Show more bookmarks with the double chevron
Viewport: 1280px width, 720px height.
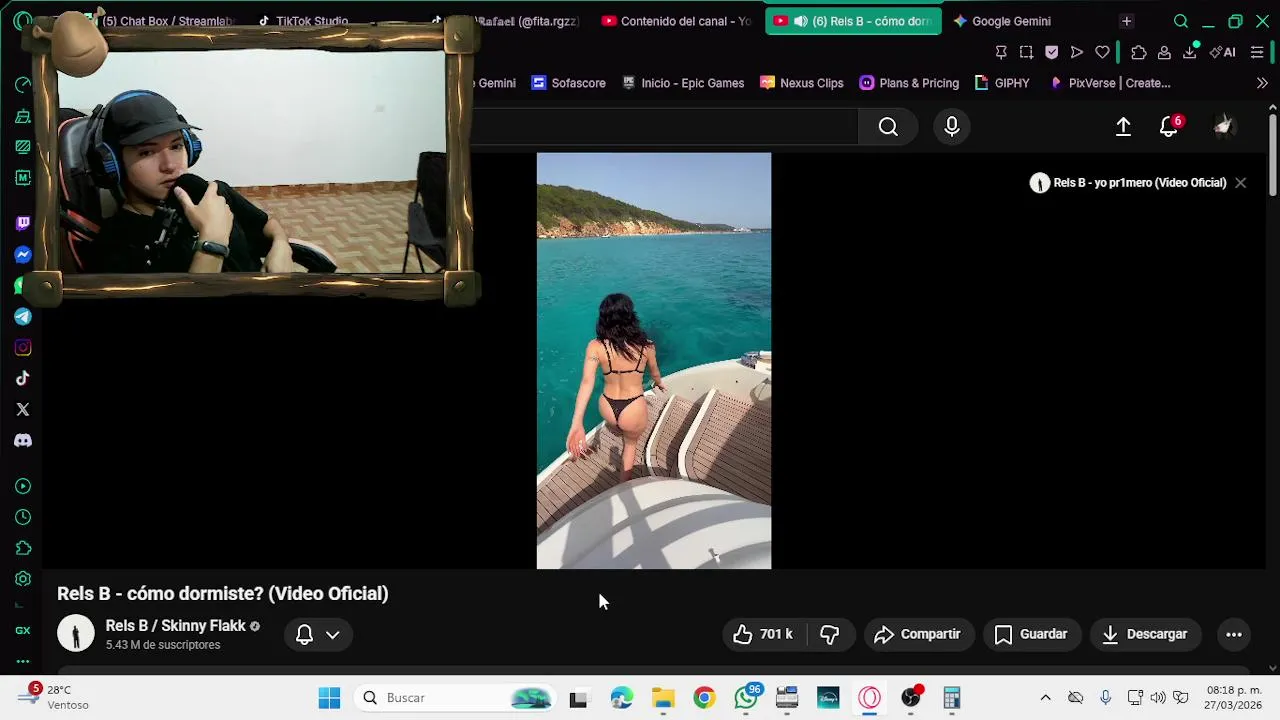1262,83
